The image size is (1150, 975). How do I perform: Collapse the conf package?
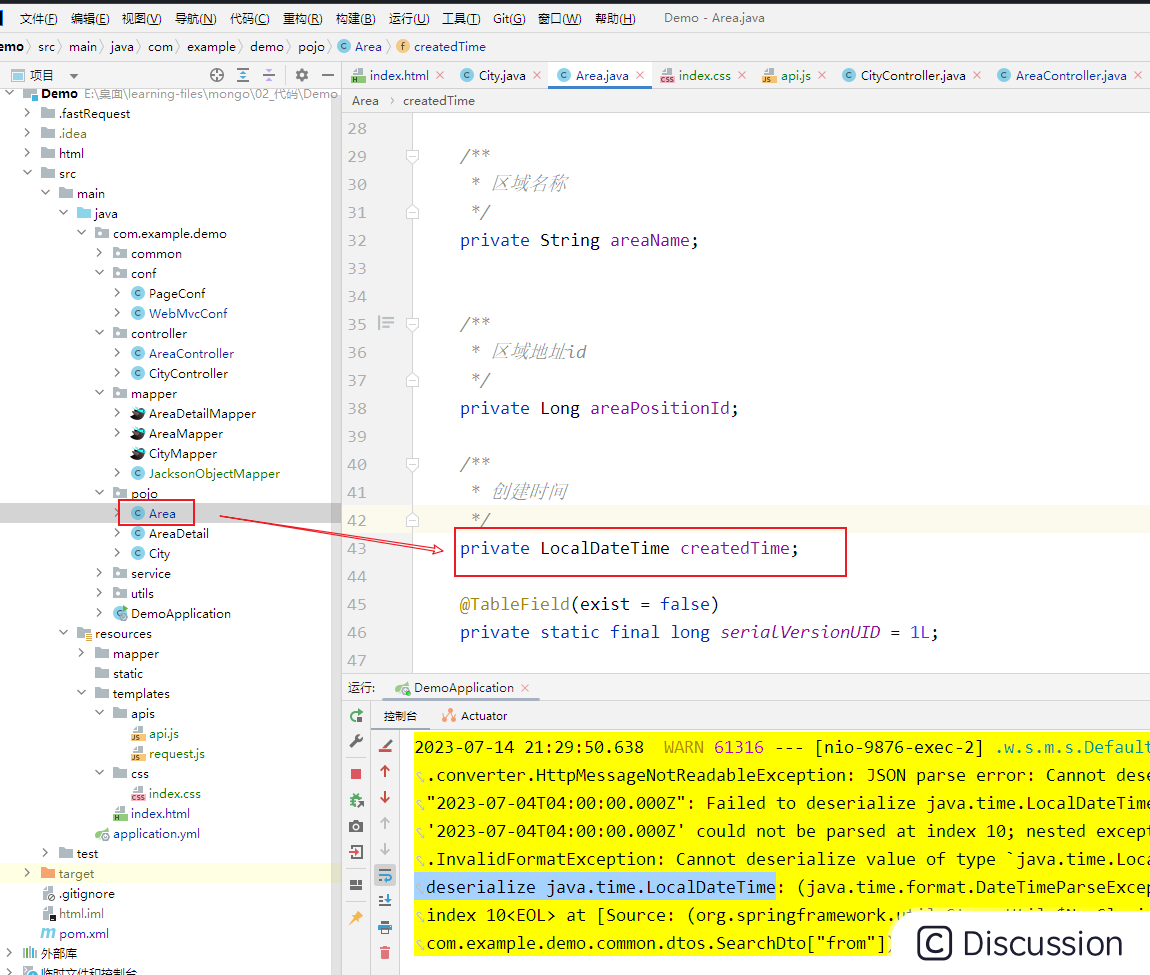[x=100, y=273]
